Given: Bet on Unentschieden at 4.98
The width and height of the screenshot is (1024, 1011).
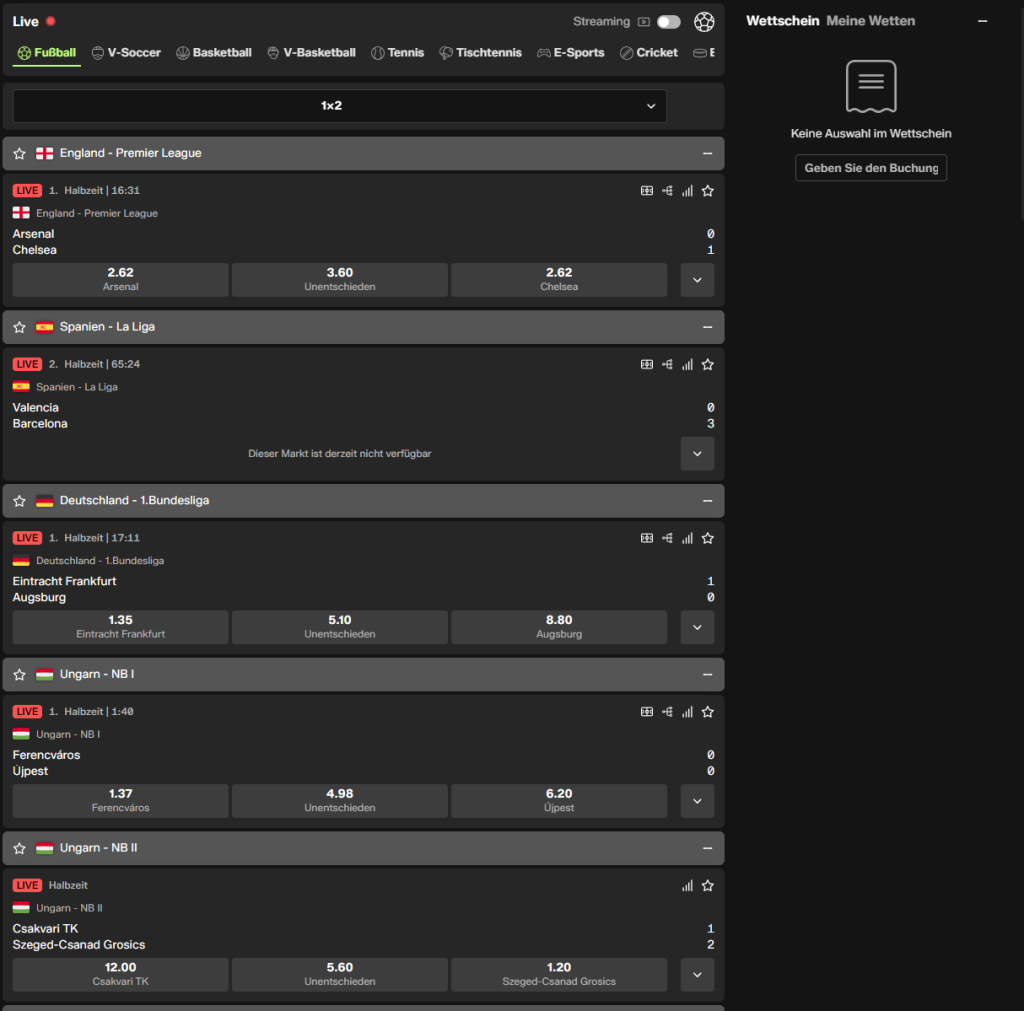Looking at the screenshot, I should click(x=340, y=801).
